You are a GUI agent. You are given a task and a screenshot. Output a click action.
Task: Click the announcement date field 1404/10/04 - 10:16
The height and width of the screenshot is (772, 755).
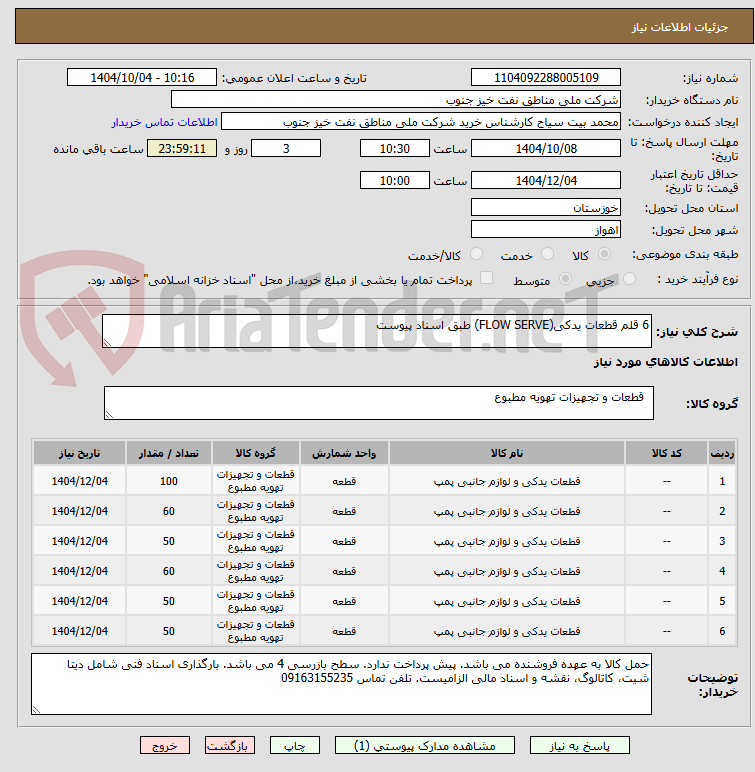point(142,77)
